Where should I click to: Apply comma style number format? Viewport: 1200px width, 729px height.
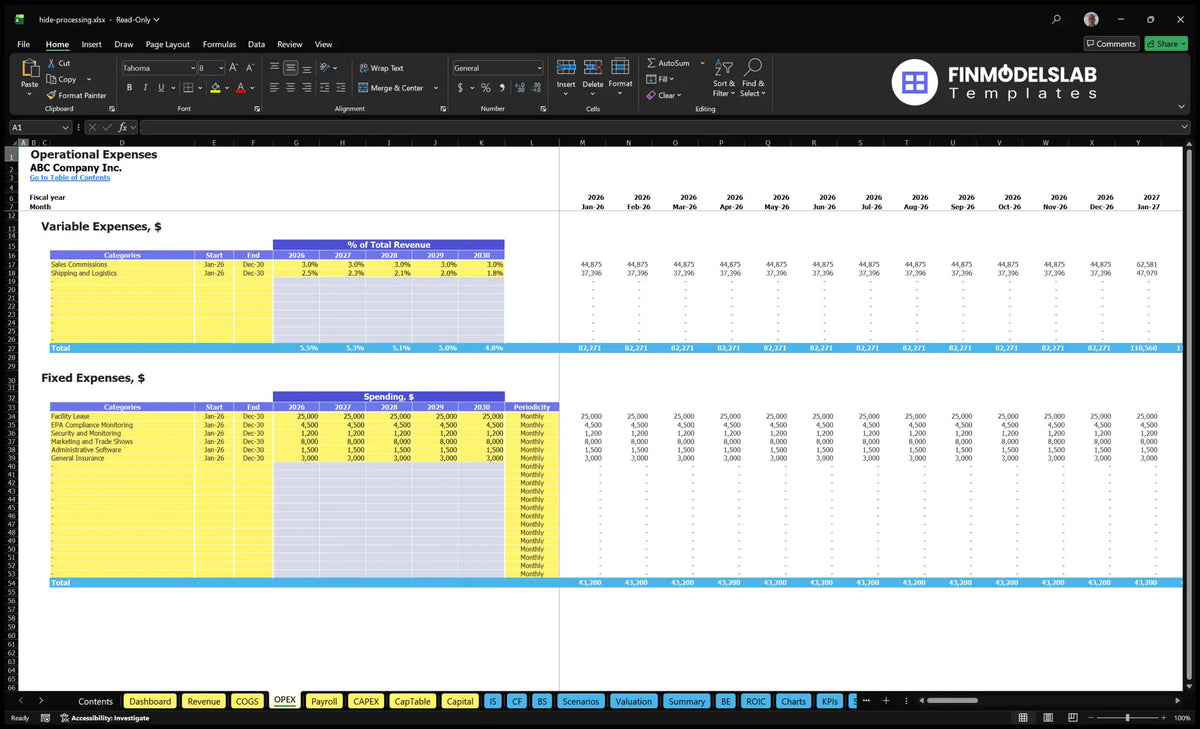502,88
